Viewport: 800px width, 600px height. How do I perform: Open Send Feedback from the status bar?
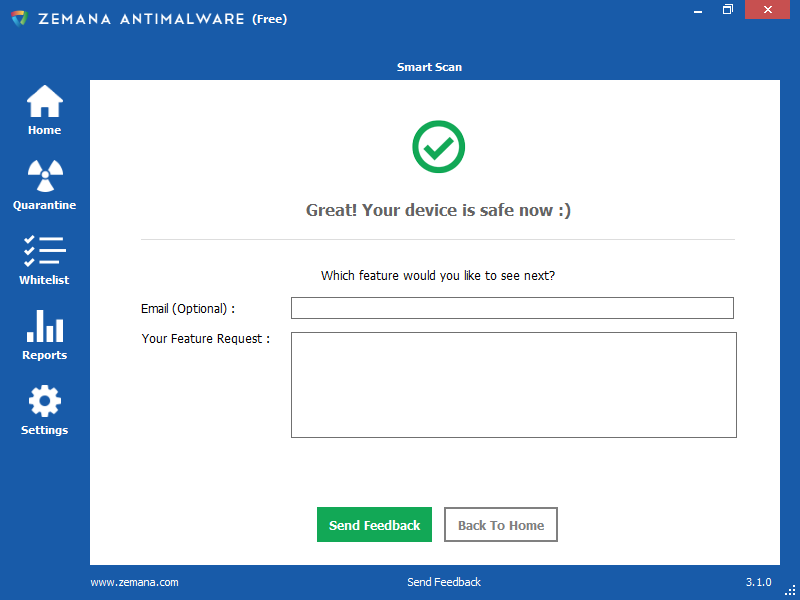pyautogui.click(x=444, y=581)
